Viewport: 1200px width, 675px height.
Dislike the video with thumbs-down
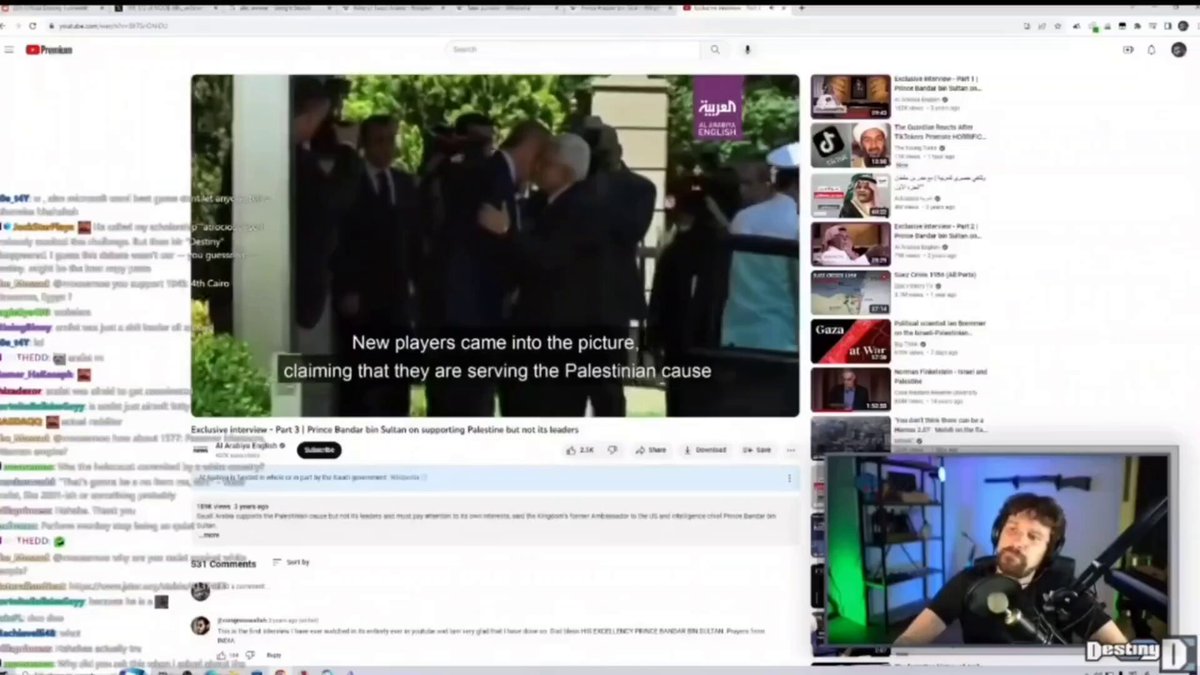[x=613, y=450]
